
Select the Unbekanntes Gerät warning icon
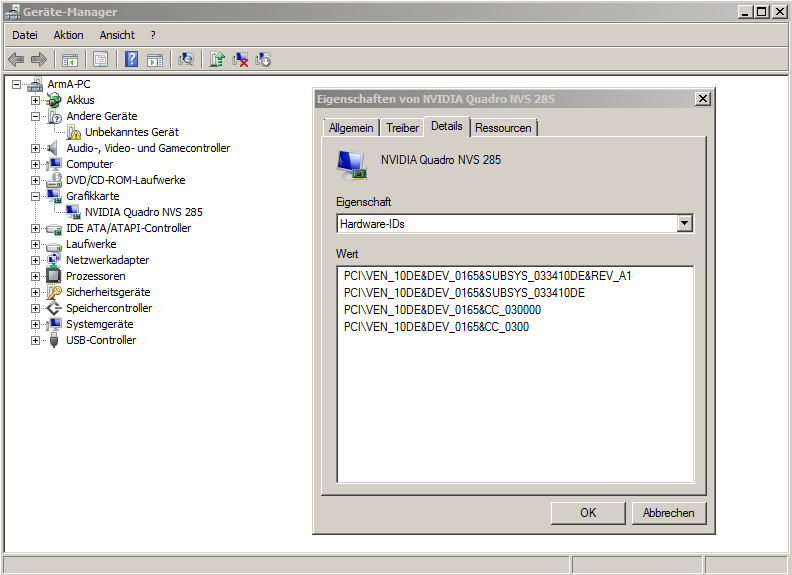73,132
